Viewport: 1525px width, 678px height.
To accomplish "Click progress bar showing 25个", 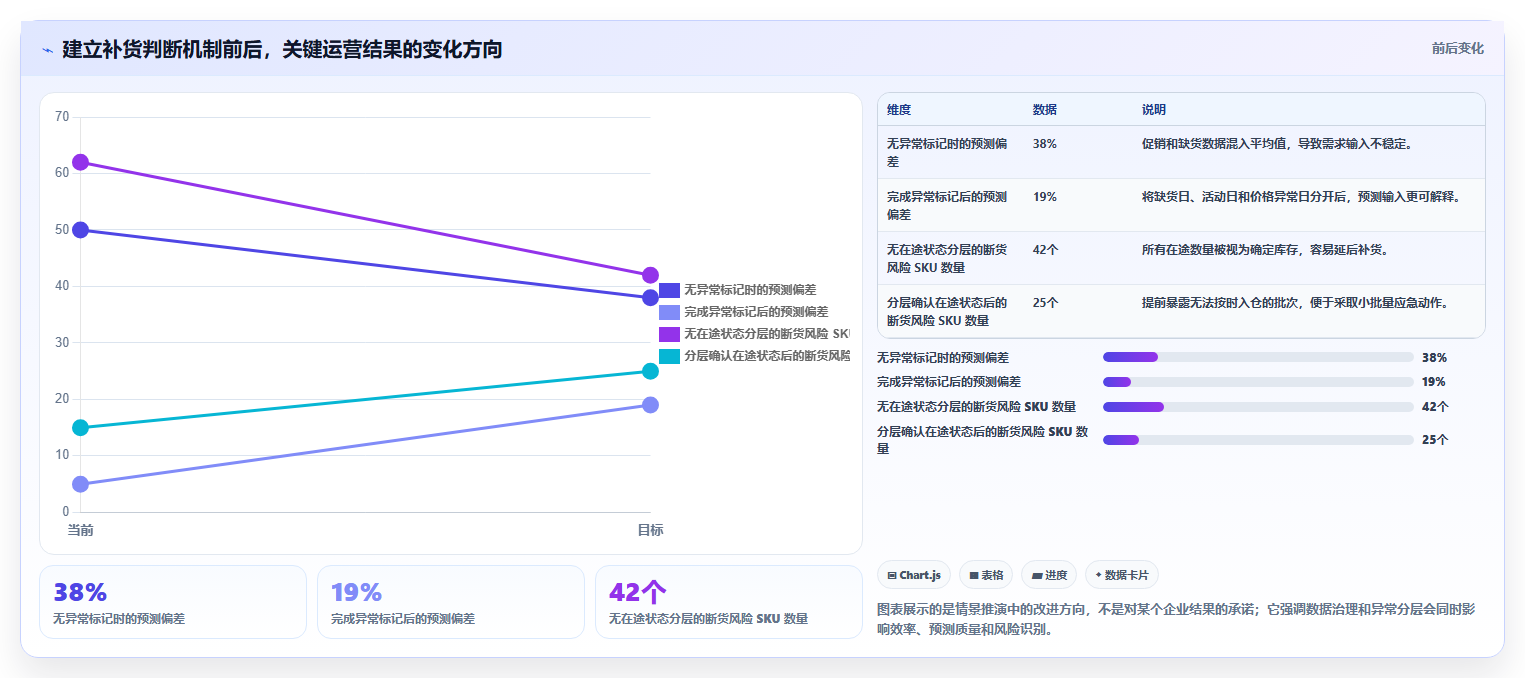I will (1258, 440).
